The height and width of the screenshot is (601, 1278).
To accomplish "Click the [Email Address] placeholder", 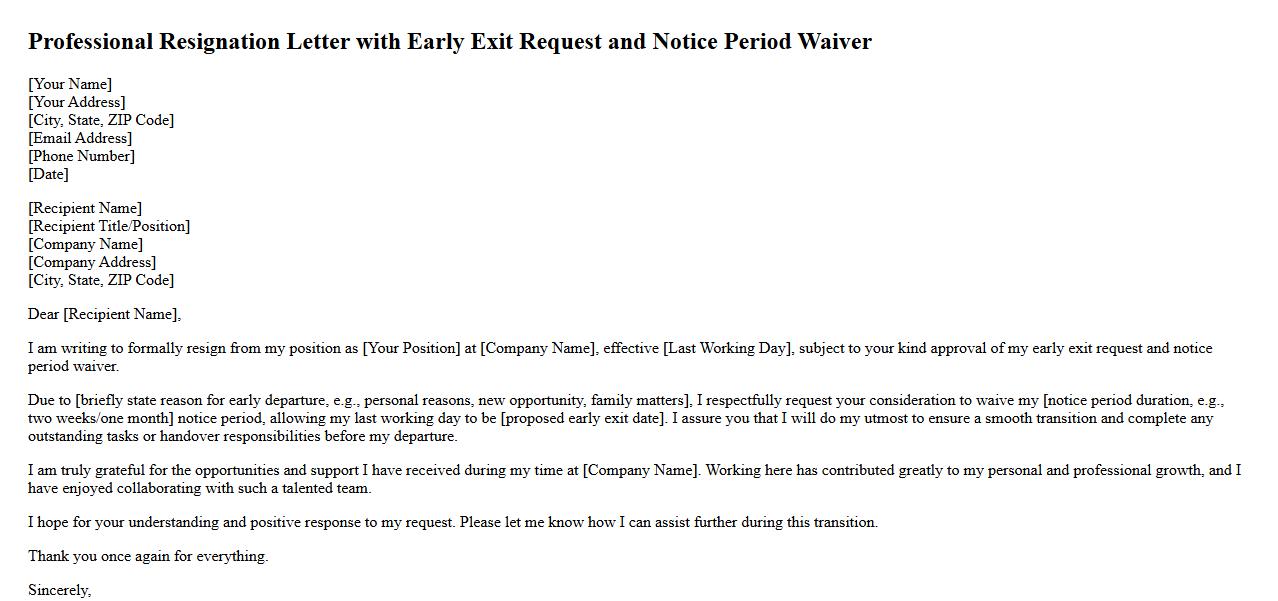I will pos(80,138).
